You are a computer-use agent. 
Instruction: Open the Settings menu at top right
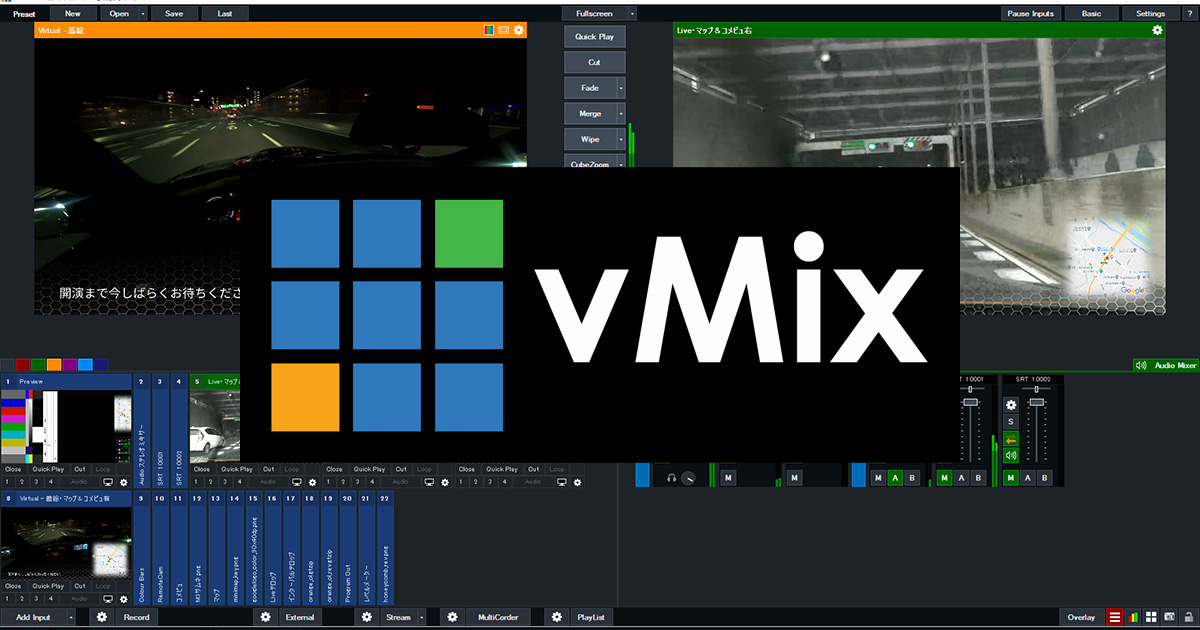tap(1150, 14)
